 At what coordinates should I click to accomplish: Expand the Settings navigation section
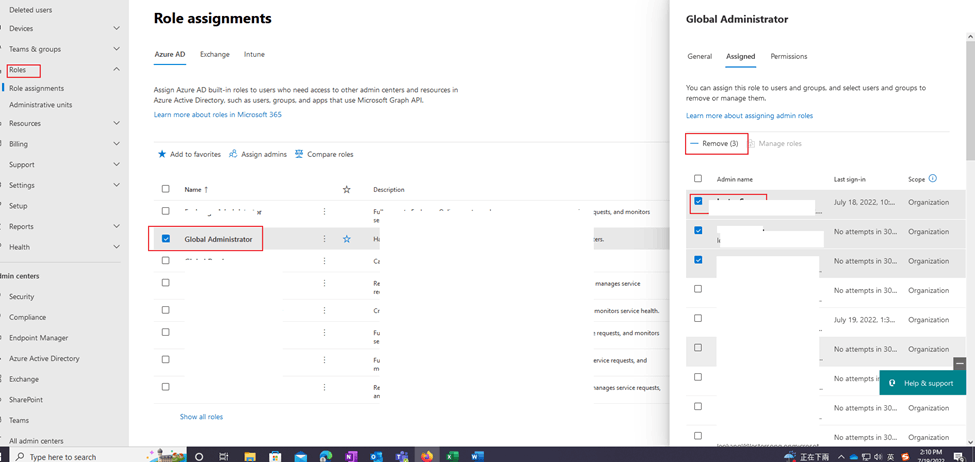pyautogui.click(x=117, y=185)
